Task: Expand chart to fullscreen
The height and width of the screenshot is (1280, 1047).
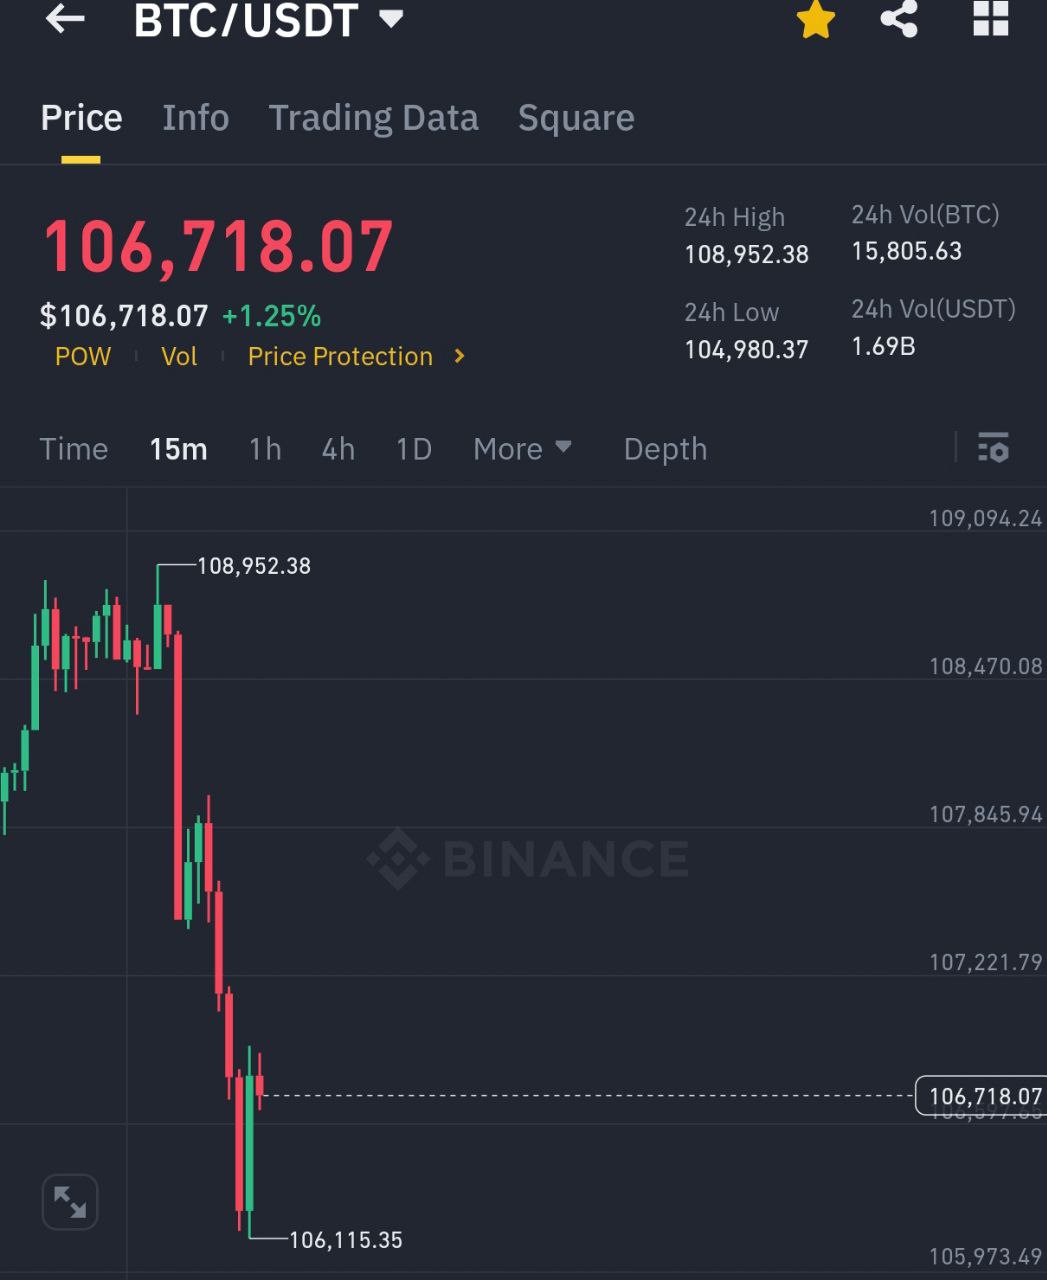Action: (70, 1202)
